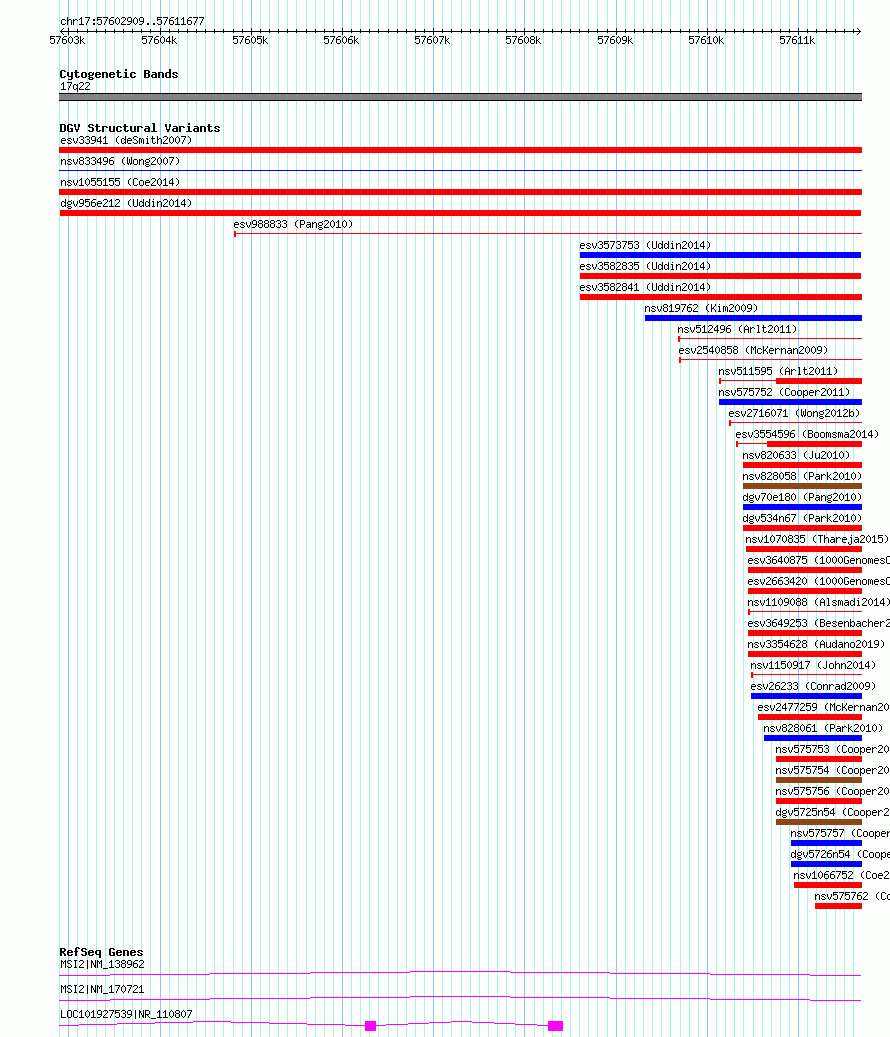Select dgv534n67 (Park2010) label
This screenshot has height=1037, width=890.
tap(802, 518)
